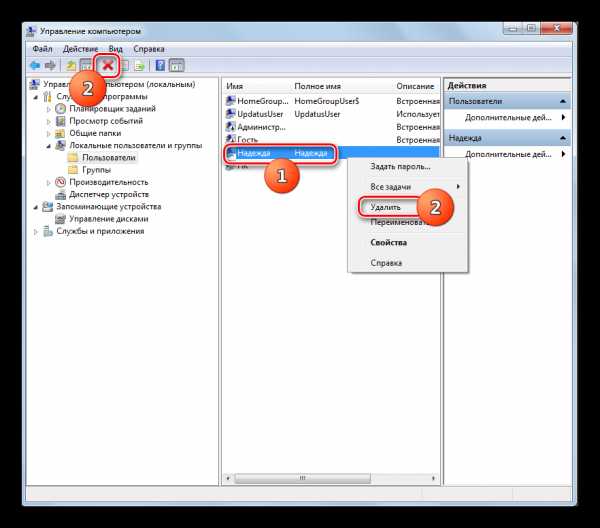This screenshot has height=528, width=600.
Task: Select the Гость account row
Action: [332, 139]
